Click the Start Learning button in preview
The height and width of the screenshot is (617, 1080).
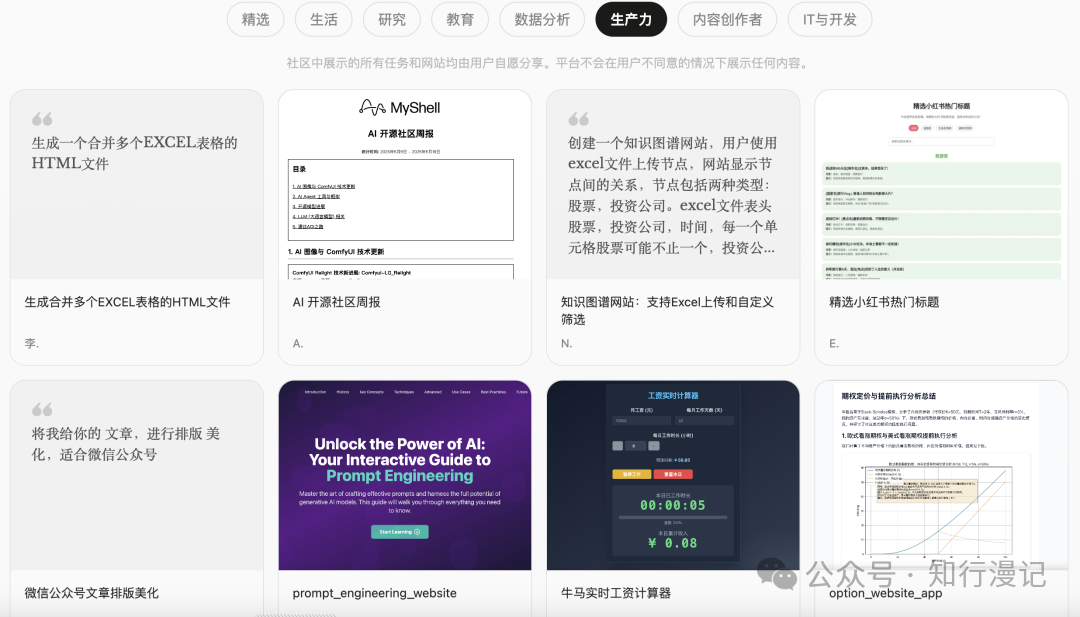(399, 532)
